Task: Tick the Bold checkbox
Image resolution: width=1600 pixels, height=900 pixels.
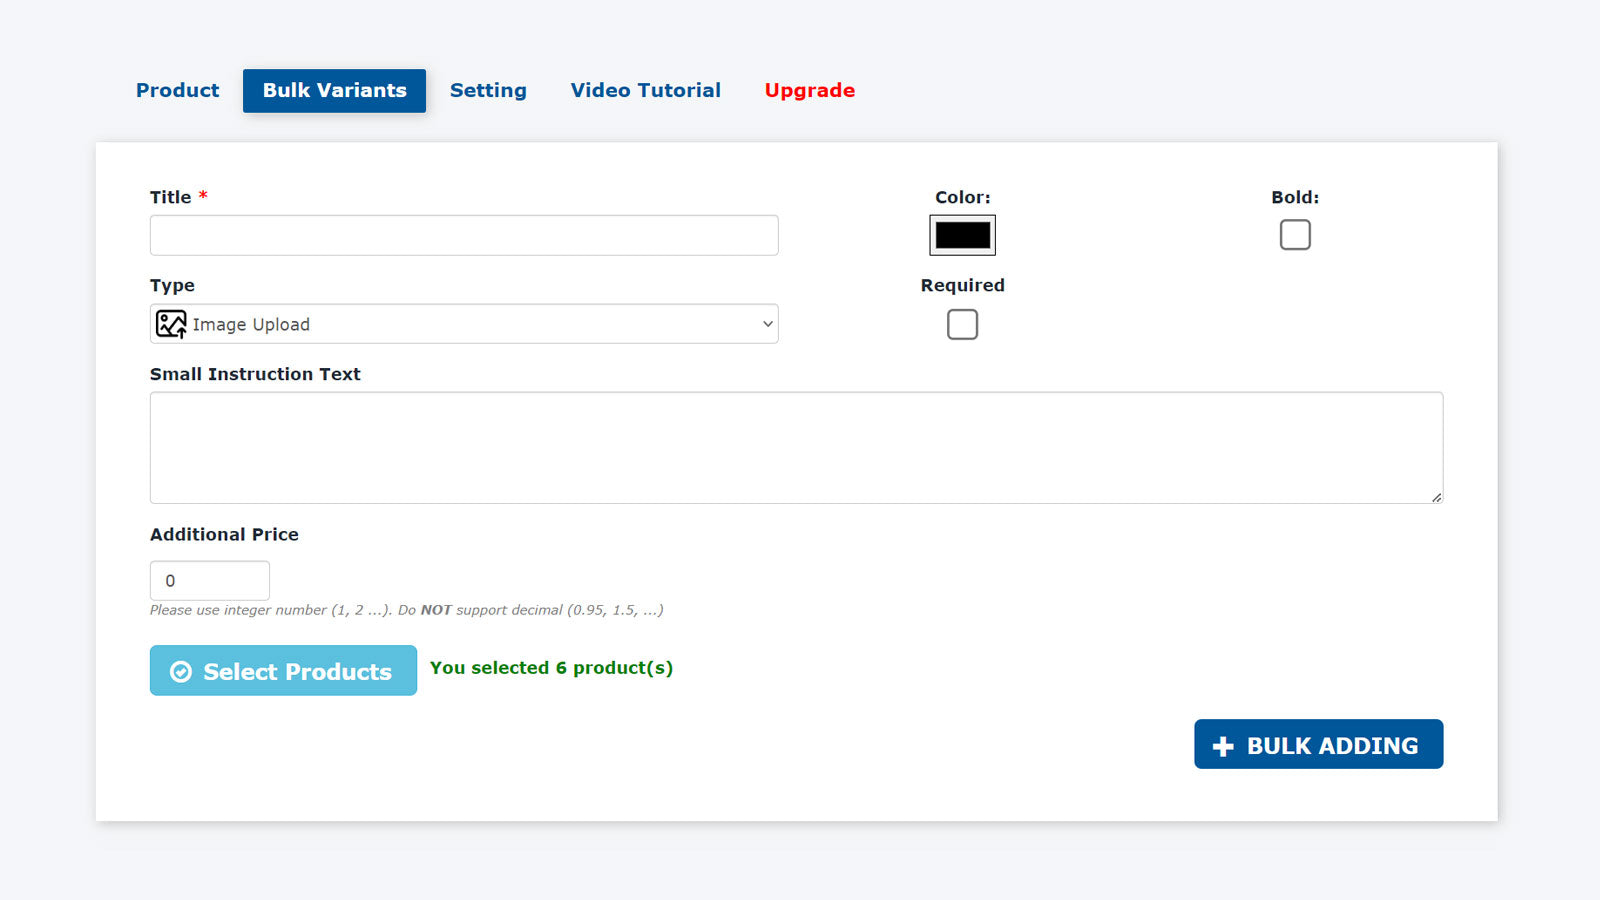Action: point(1295,235)
